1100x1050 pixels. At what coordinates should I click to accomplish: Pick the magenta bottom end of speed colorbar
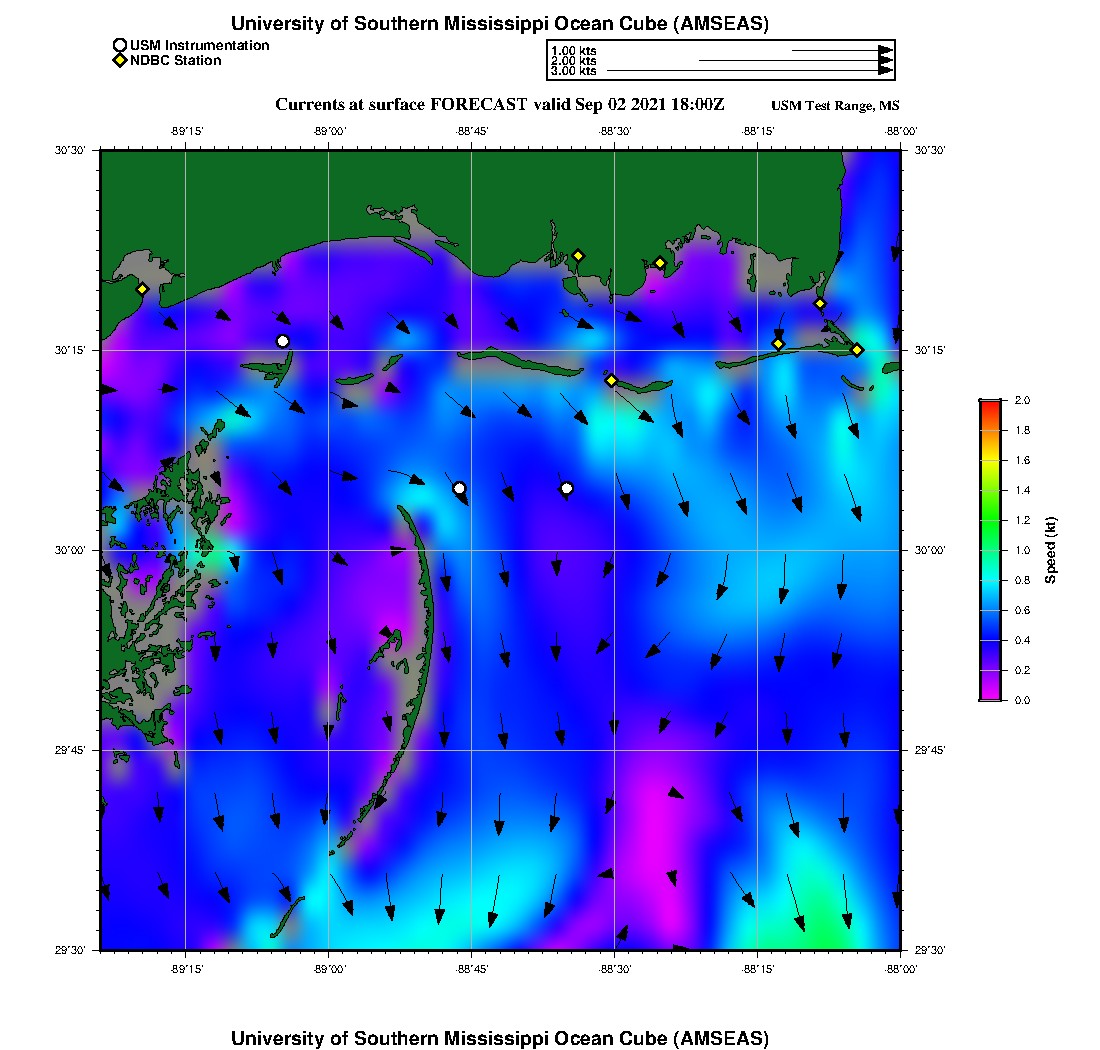pyautogui.click(x=990, y=696)
